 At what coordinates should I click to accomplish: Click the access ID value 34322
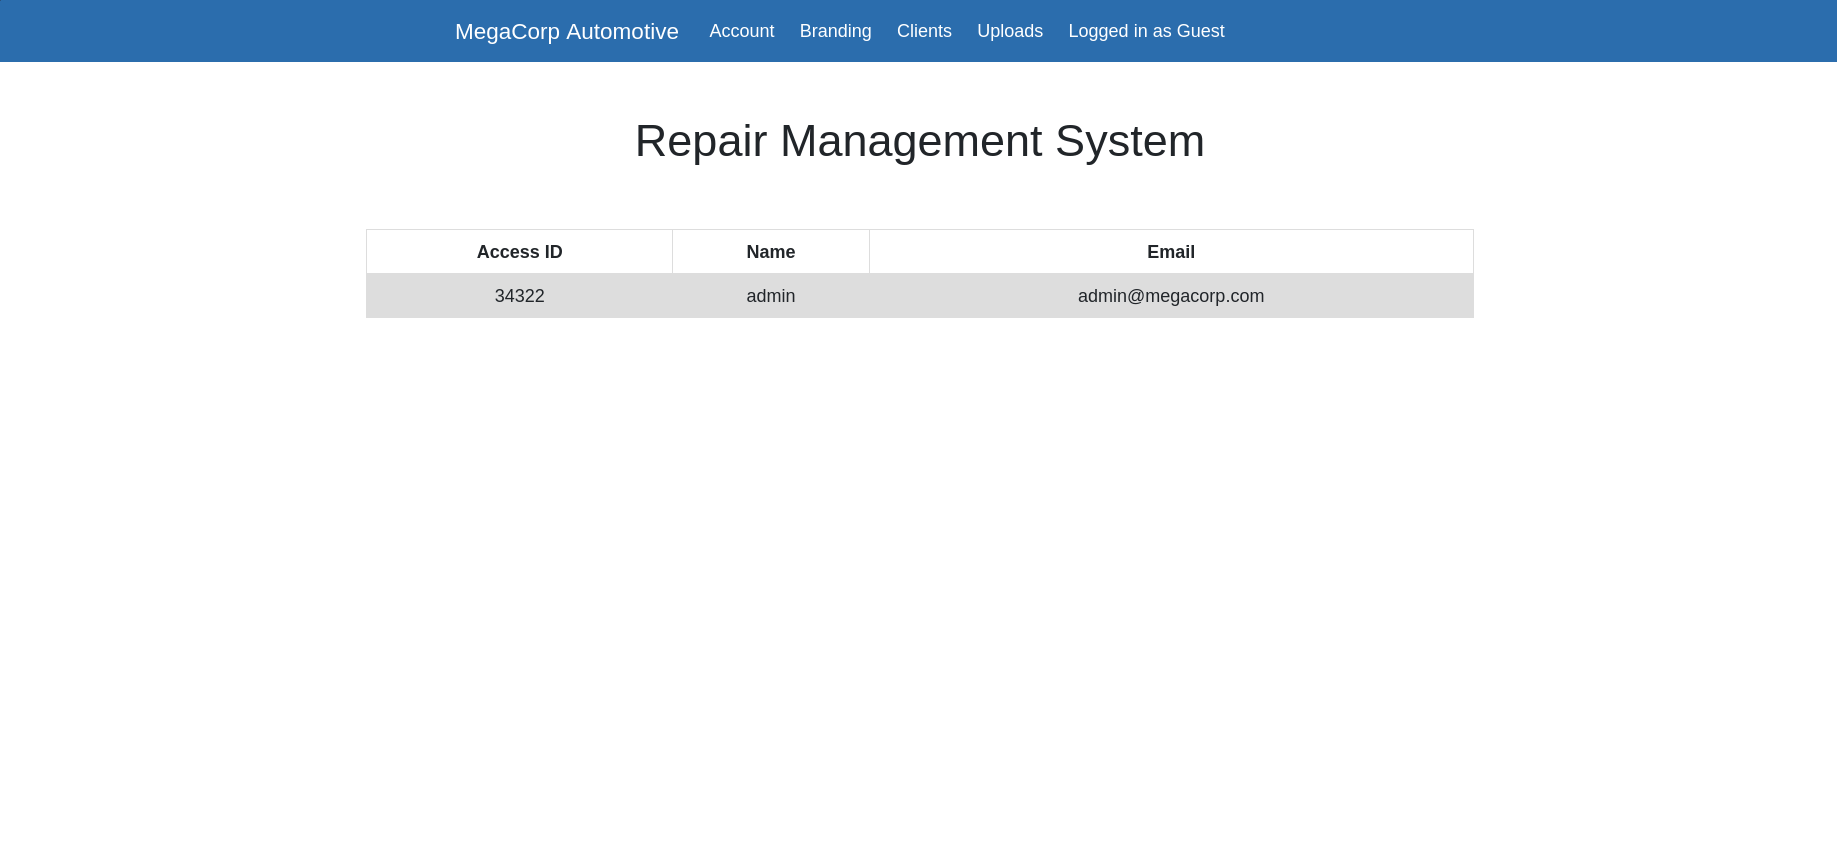519,296
